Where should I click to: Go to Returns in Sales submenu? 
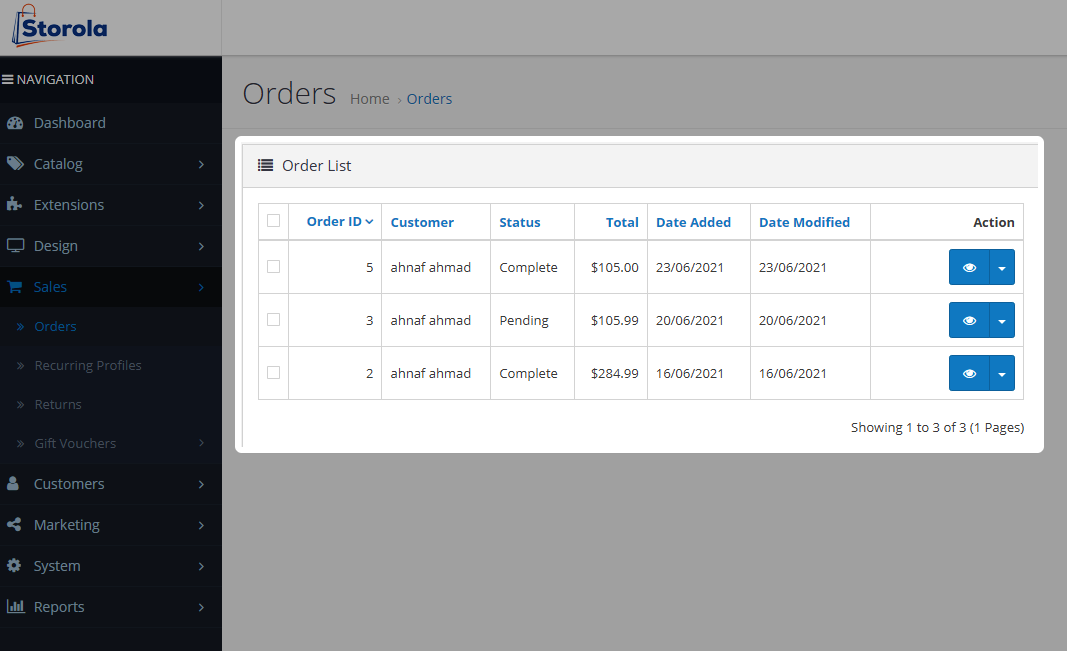(58, 404)
